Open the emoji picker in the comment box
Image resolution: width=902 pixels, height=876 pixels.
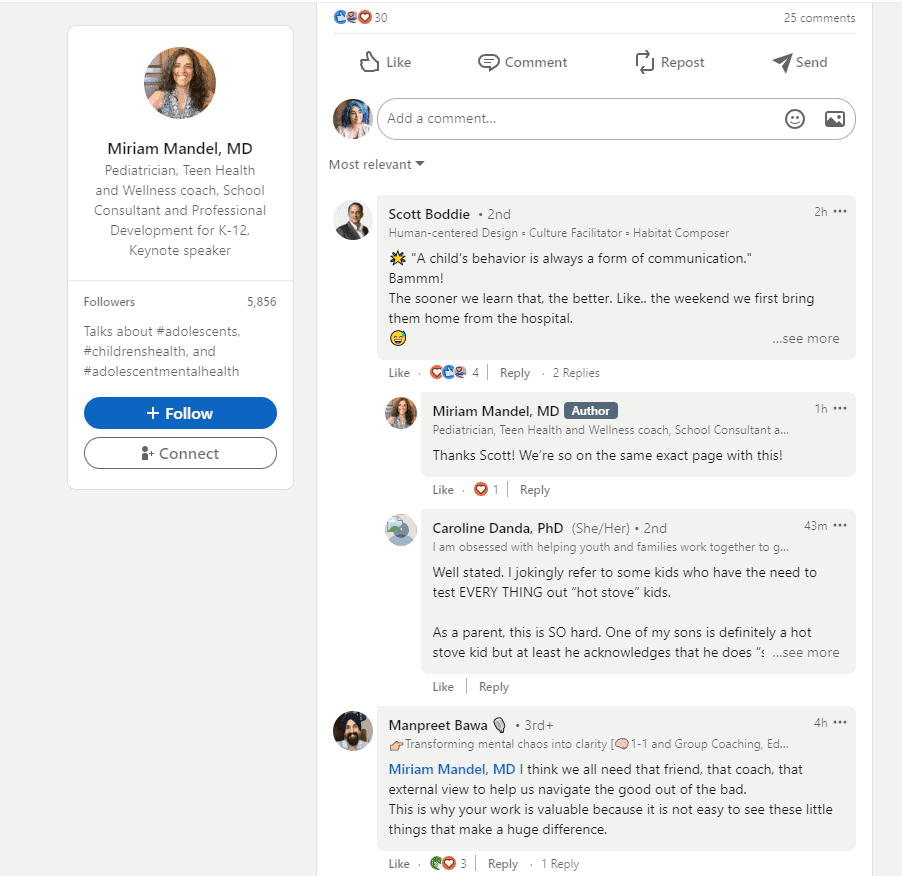(795, 118)
